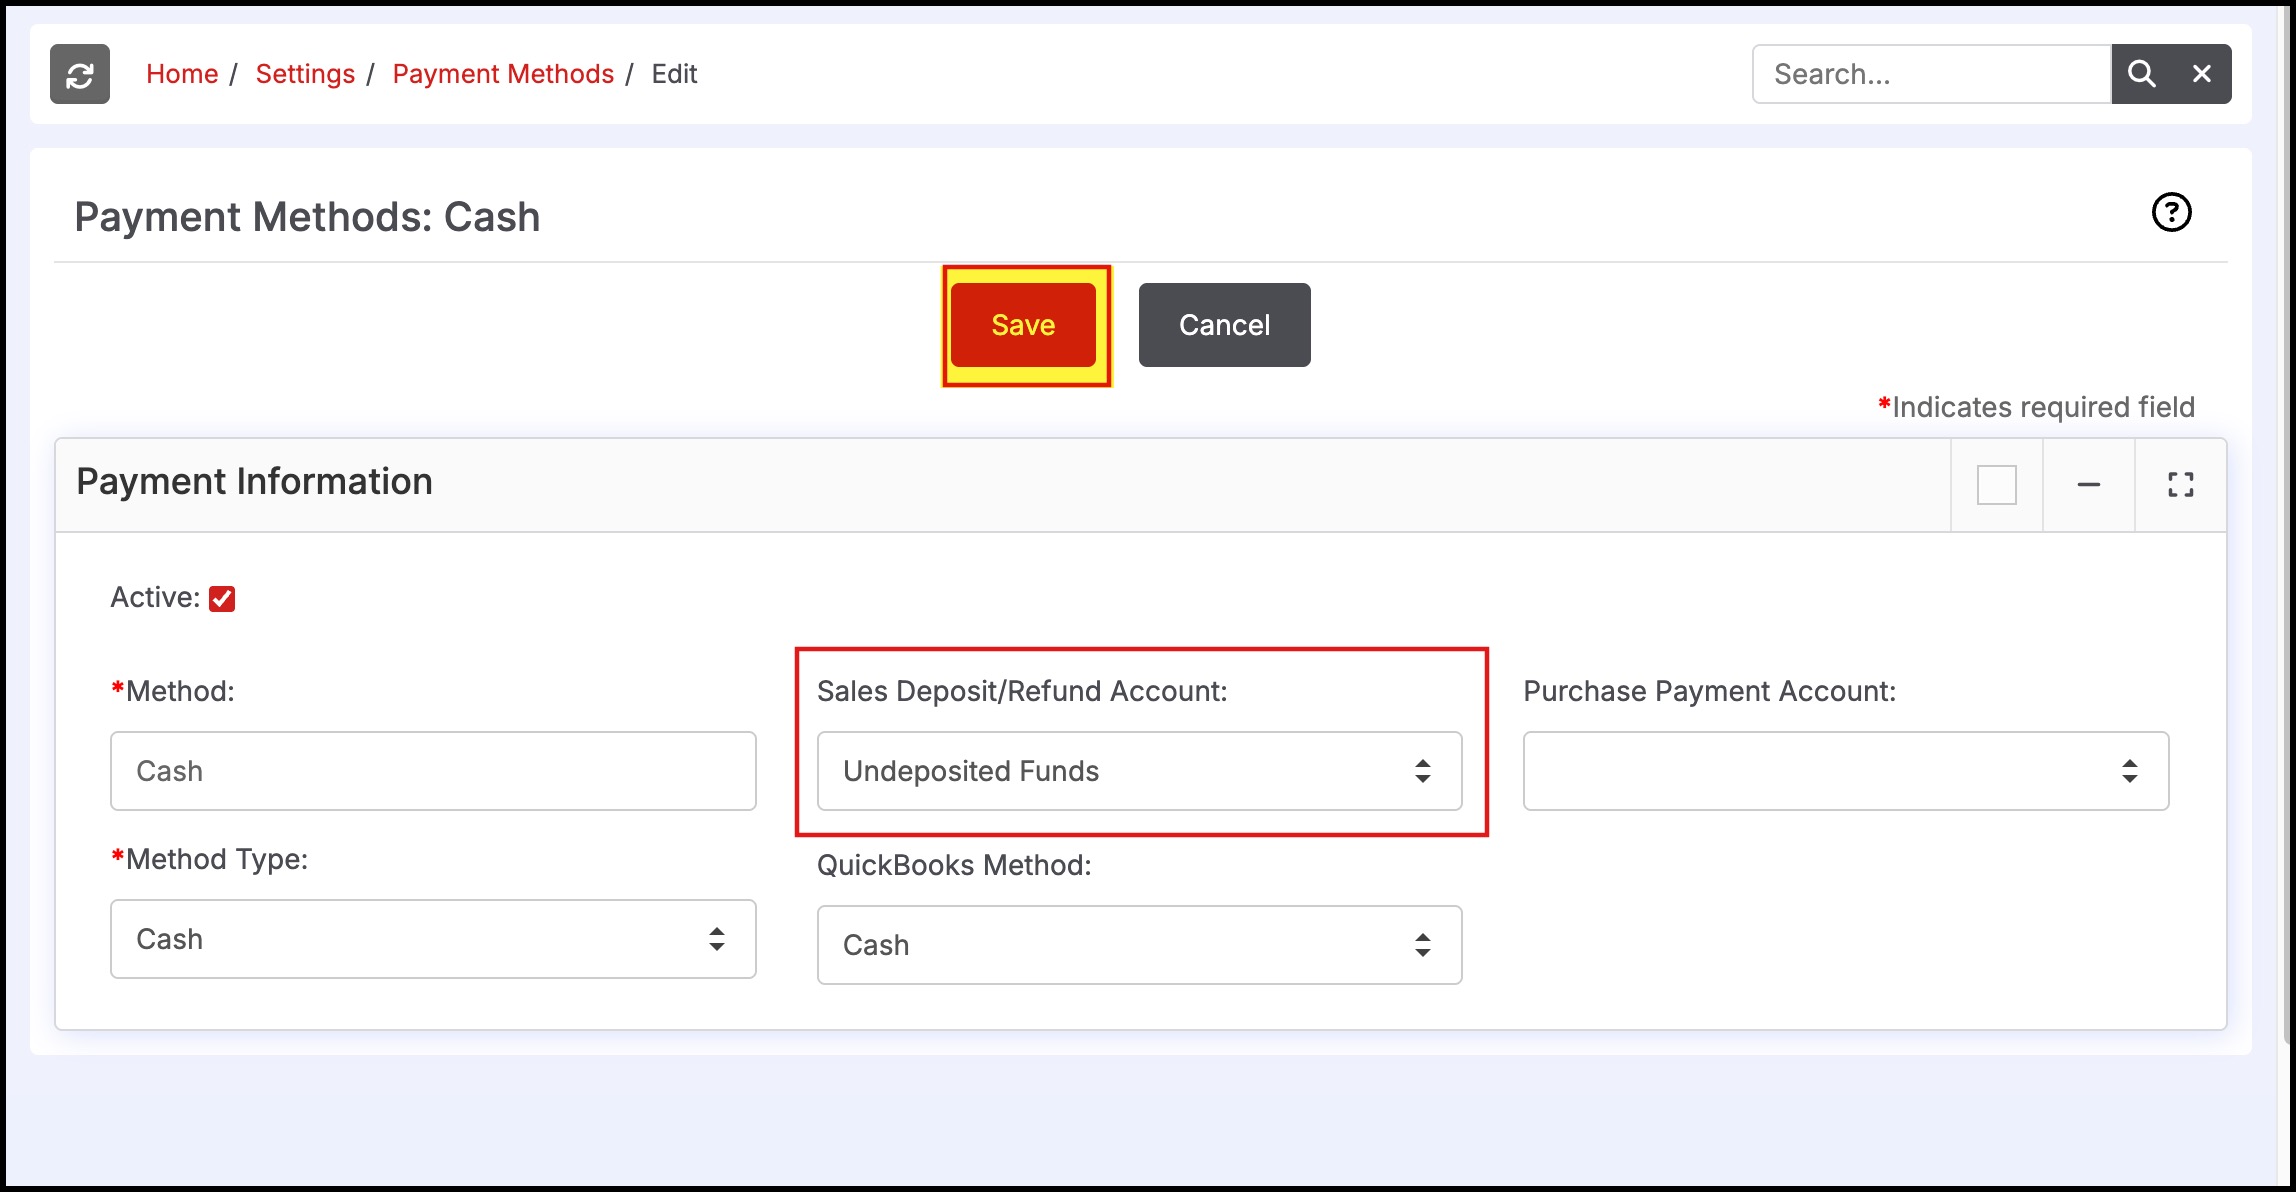The width and height of the screenshot is (2296, 1192).
Task: Uncheck the Active checkbox
Action: (x=222, y=598)
